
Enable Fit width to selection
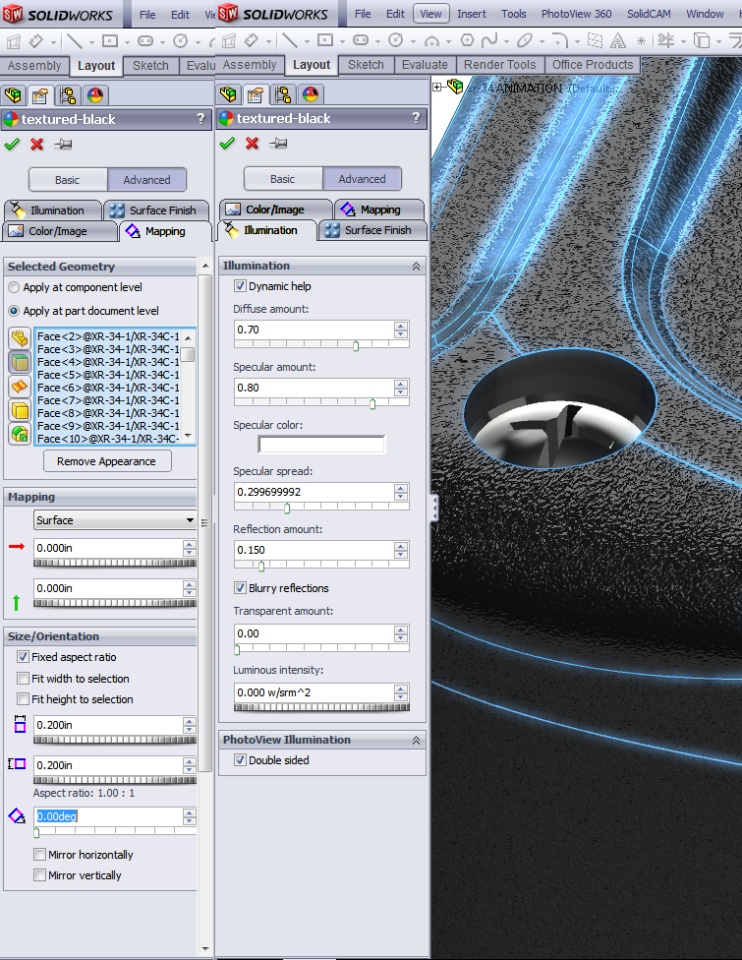pyautogui.click(x=23, y=678)
